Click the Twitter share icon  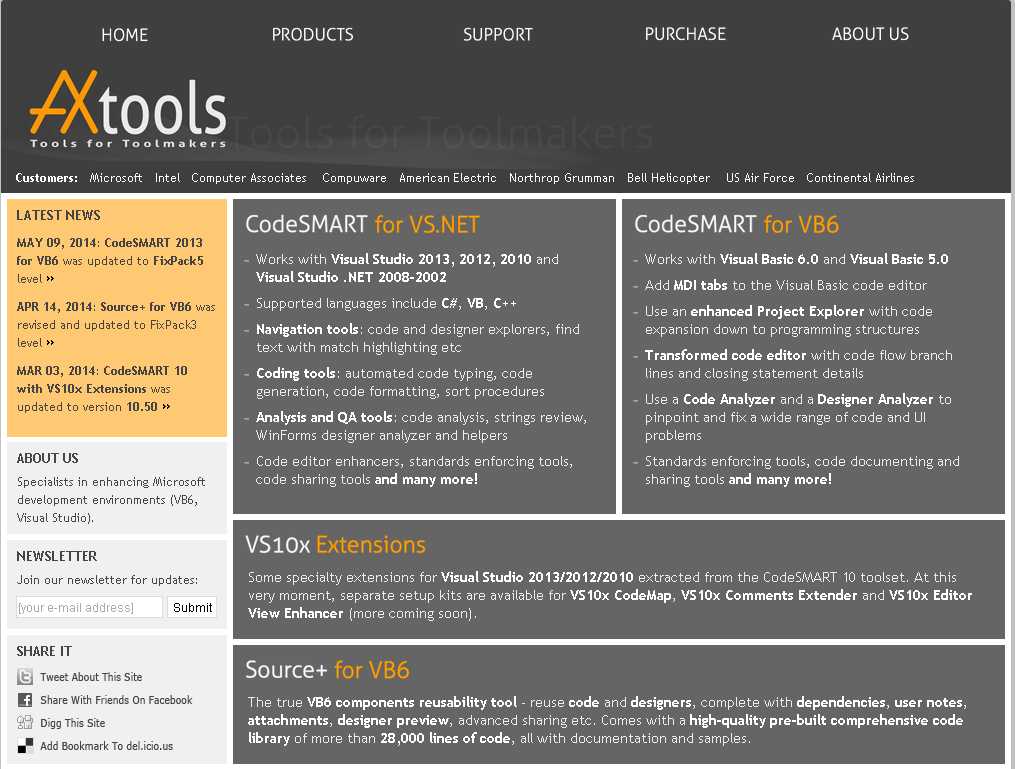(25, 676)
